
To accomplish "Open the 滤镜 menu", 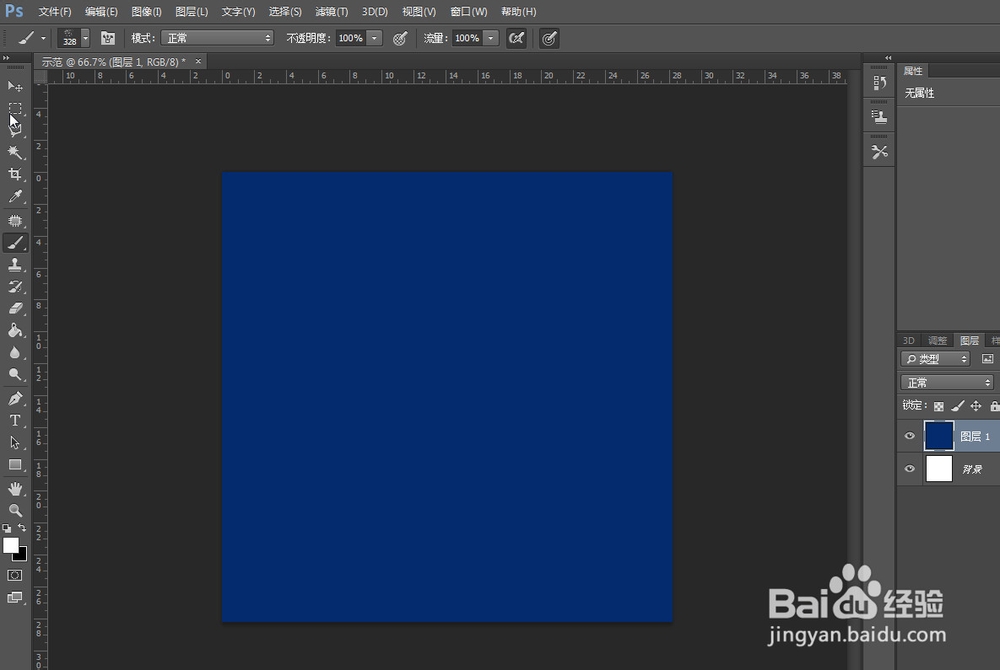I will 331,11.
